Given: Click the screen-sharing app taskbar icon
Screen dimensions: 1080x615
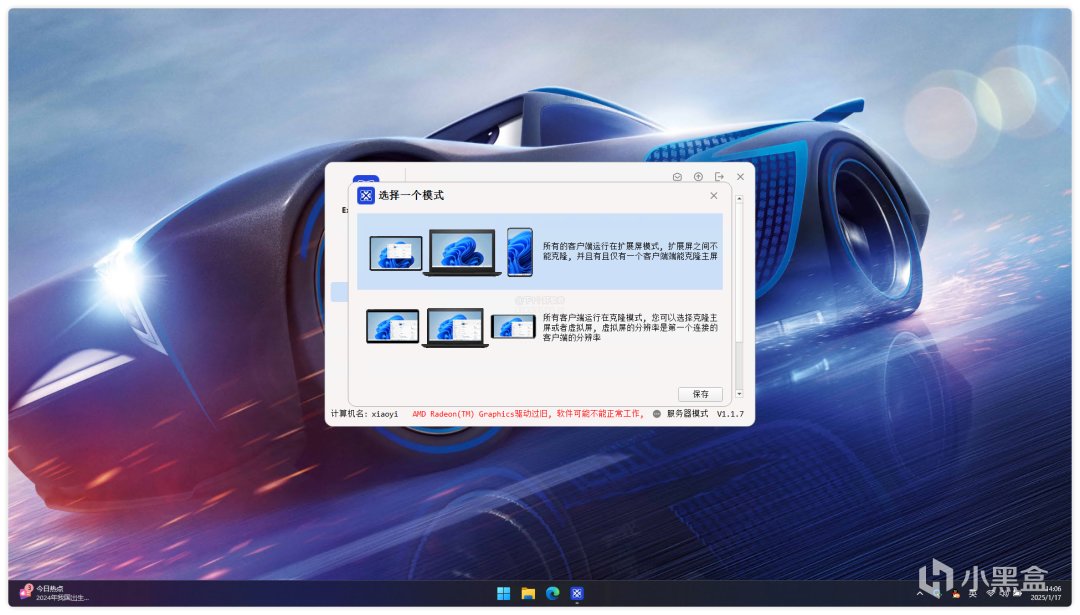Looking at the screenshot, I should 577,594.
